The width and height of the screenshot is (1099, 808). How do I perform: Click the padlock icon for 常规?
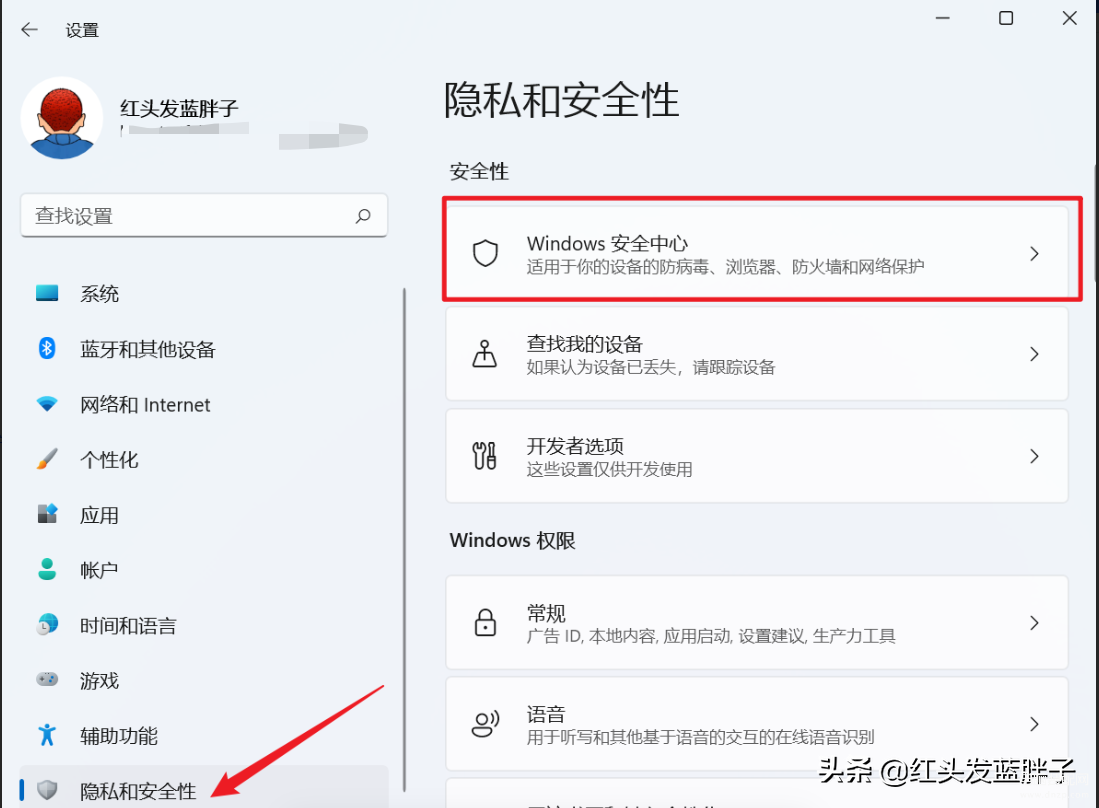click(485, 623)
